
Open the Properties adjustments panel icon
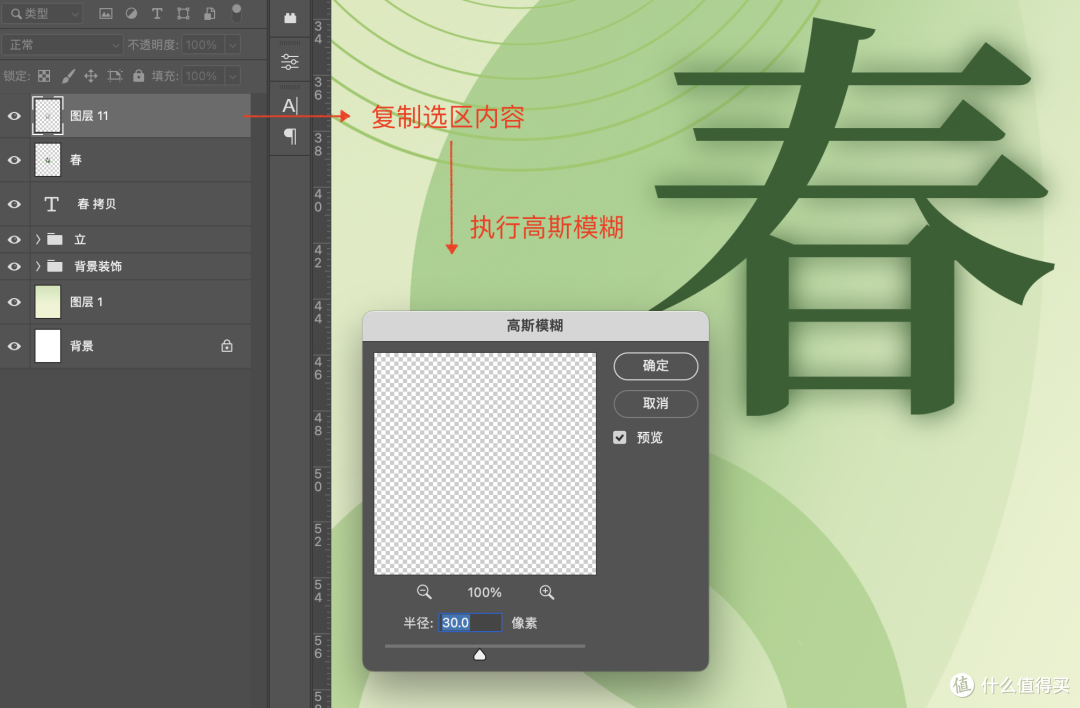pyautogui.click(x=290, y=62)
